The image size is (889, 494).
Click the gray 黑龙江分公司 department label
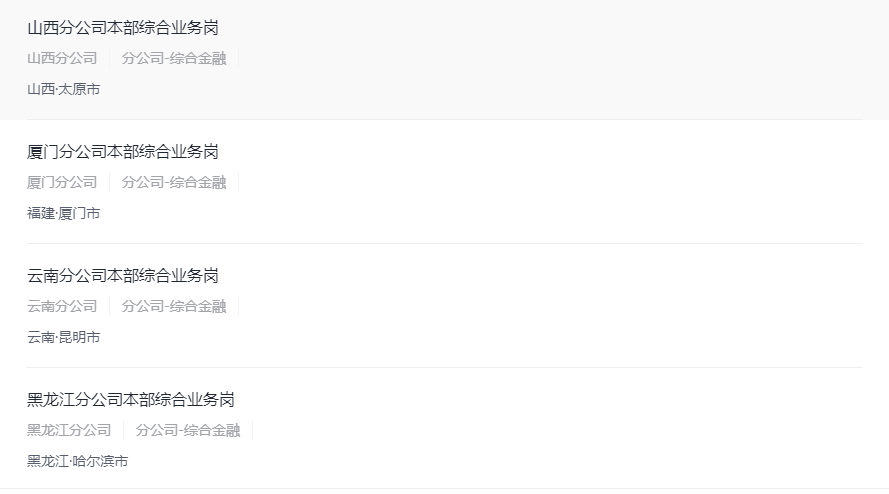69,430
